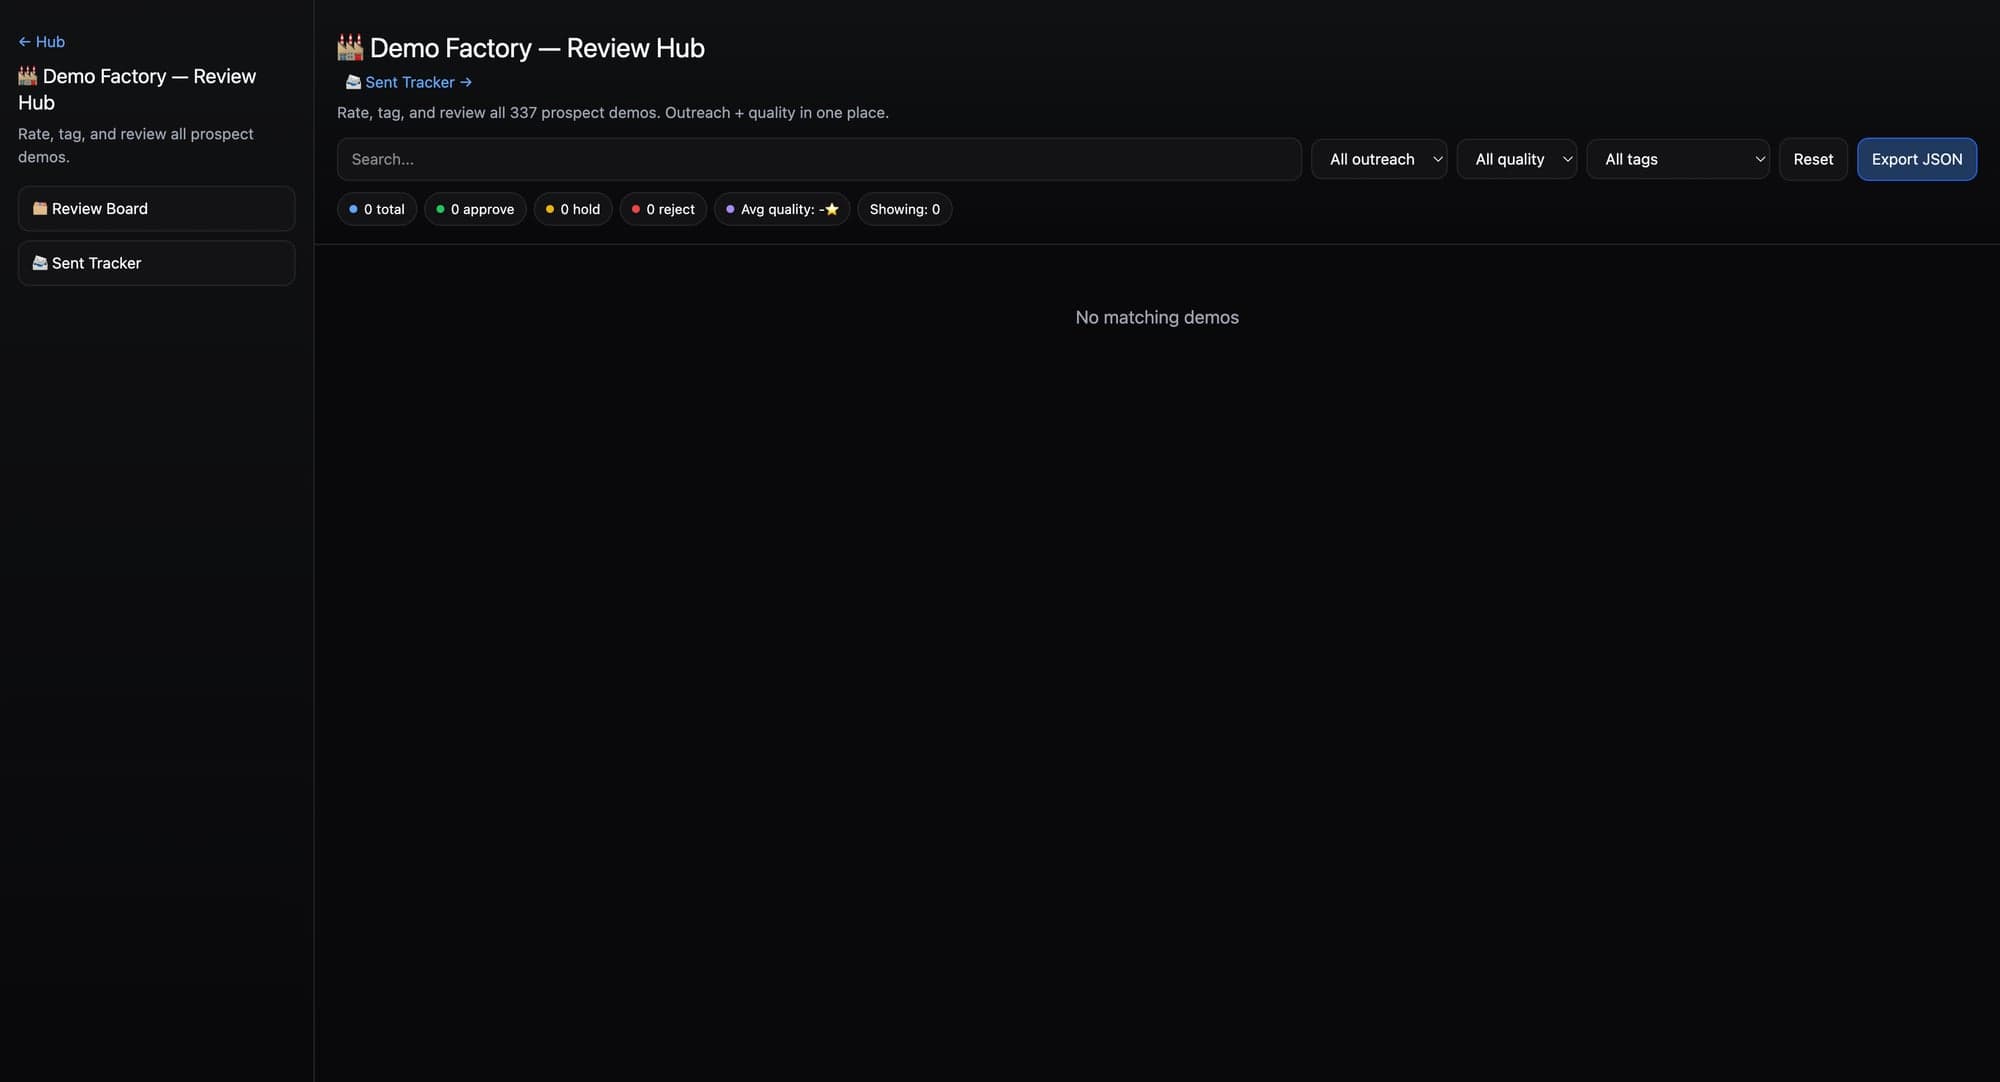Click the tray icon beside Sent Tracker link

click(353, 82)
